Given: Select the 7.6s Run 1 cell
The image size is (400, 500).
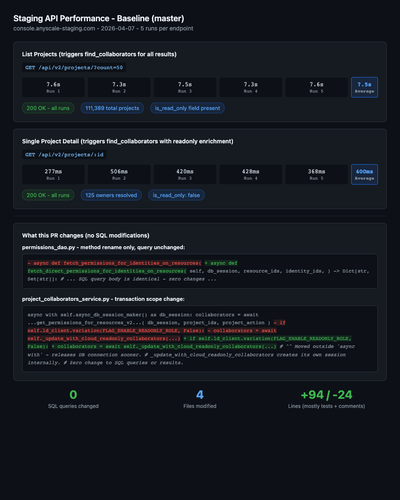Looking at the screenshot, I should tap(53, 87).
